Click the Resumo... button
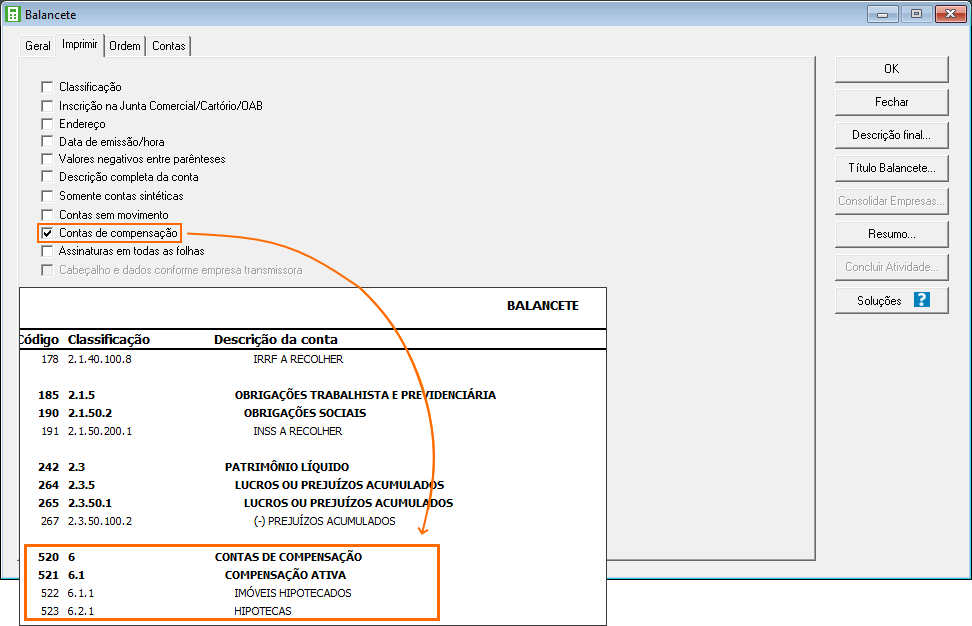The width and height of the screenshot is (972, 626). click(891, 234)
